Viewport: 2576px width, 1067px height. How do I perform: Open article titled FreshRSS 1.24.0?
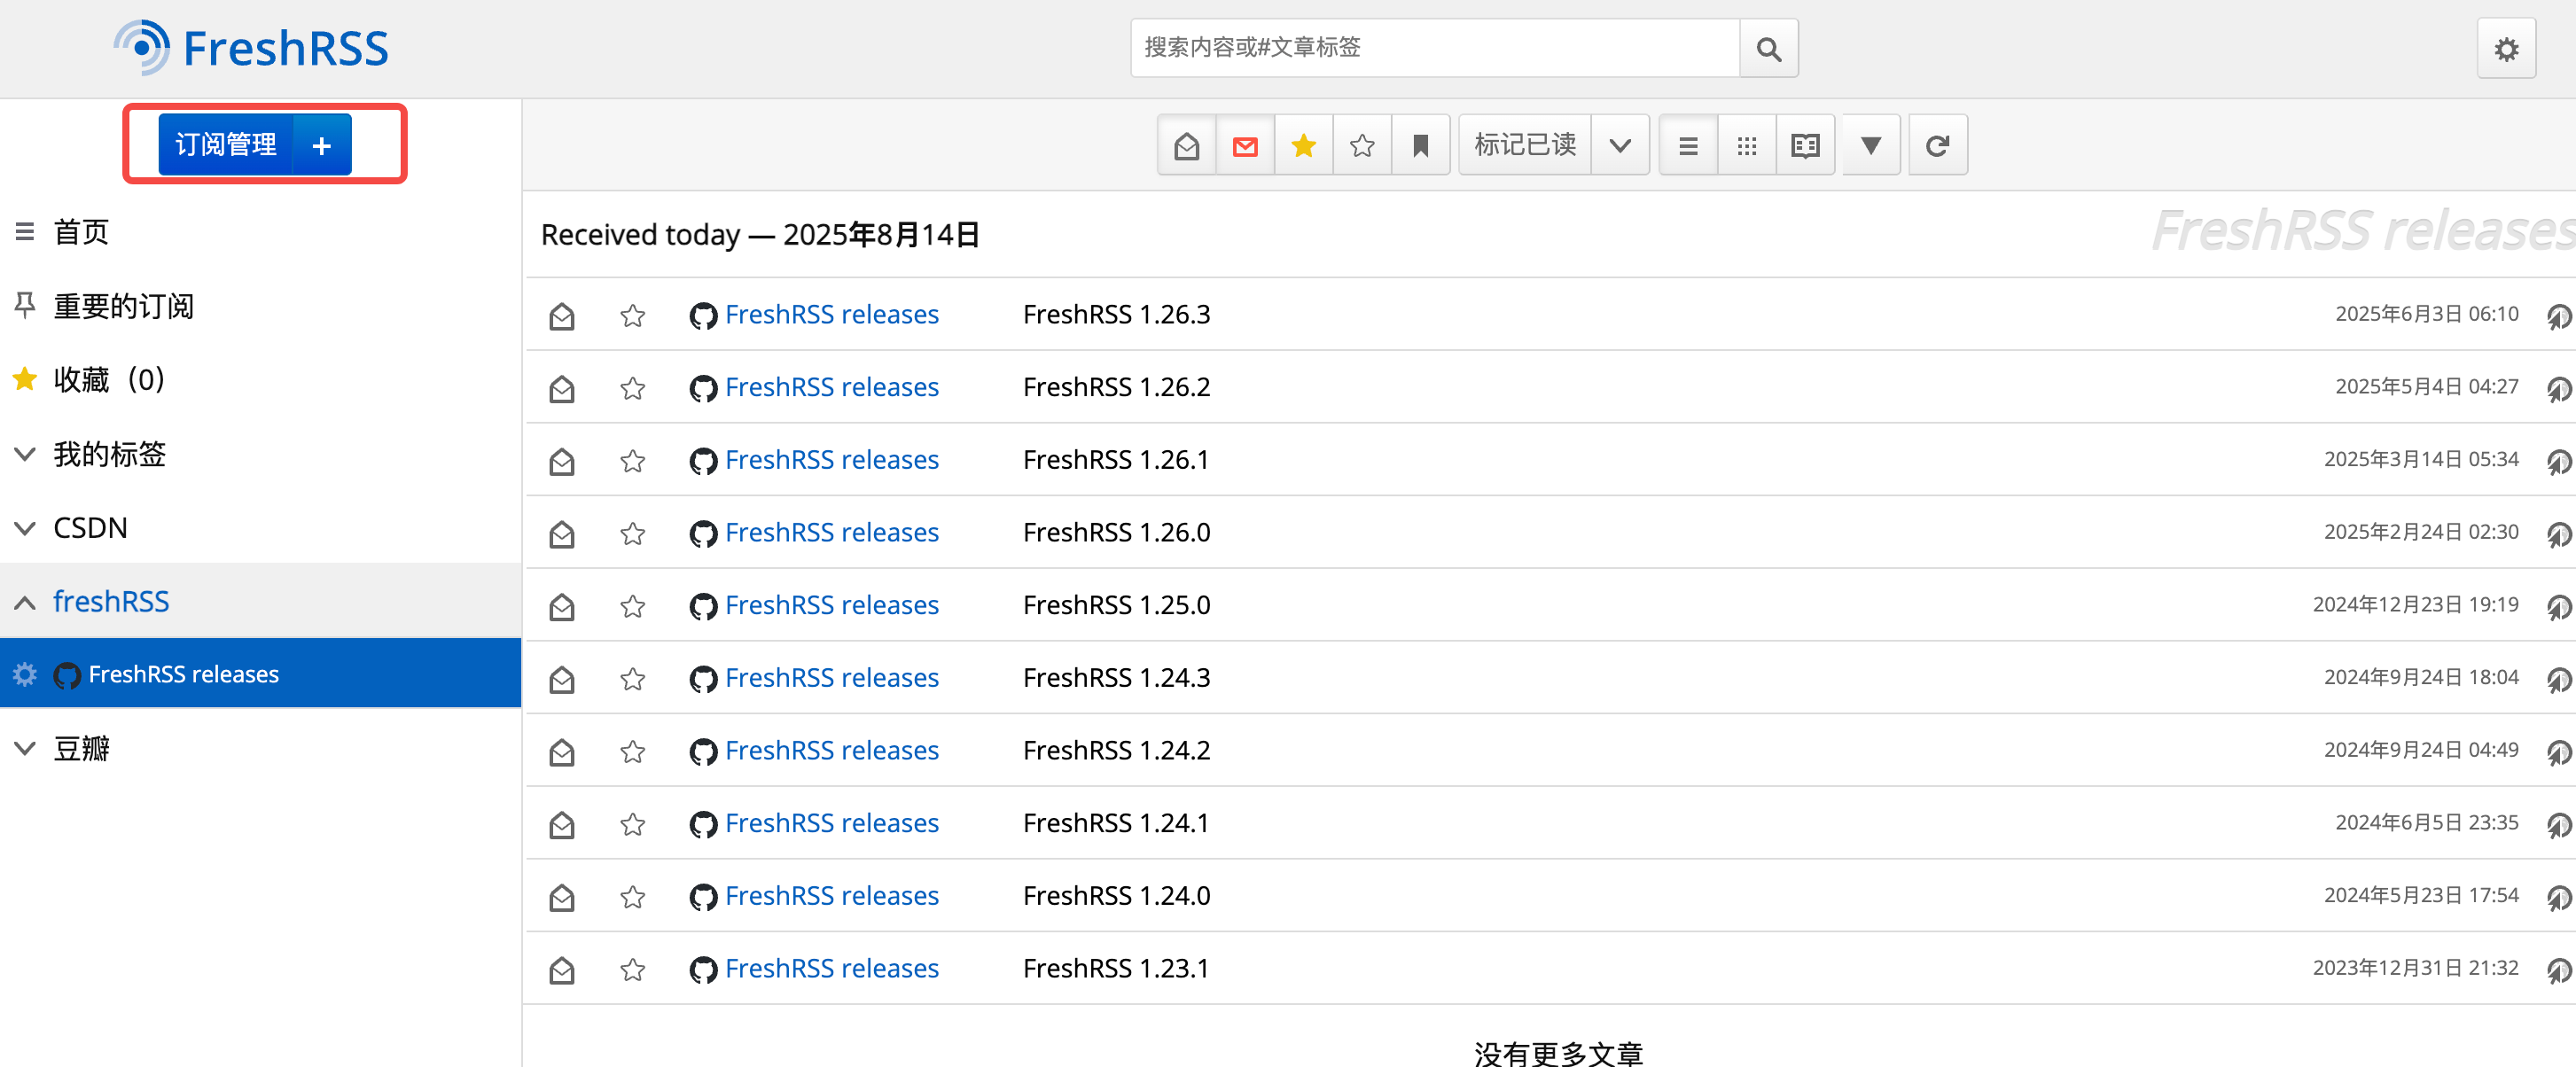pos(1116,896)
